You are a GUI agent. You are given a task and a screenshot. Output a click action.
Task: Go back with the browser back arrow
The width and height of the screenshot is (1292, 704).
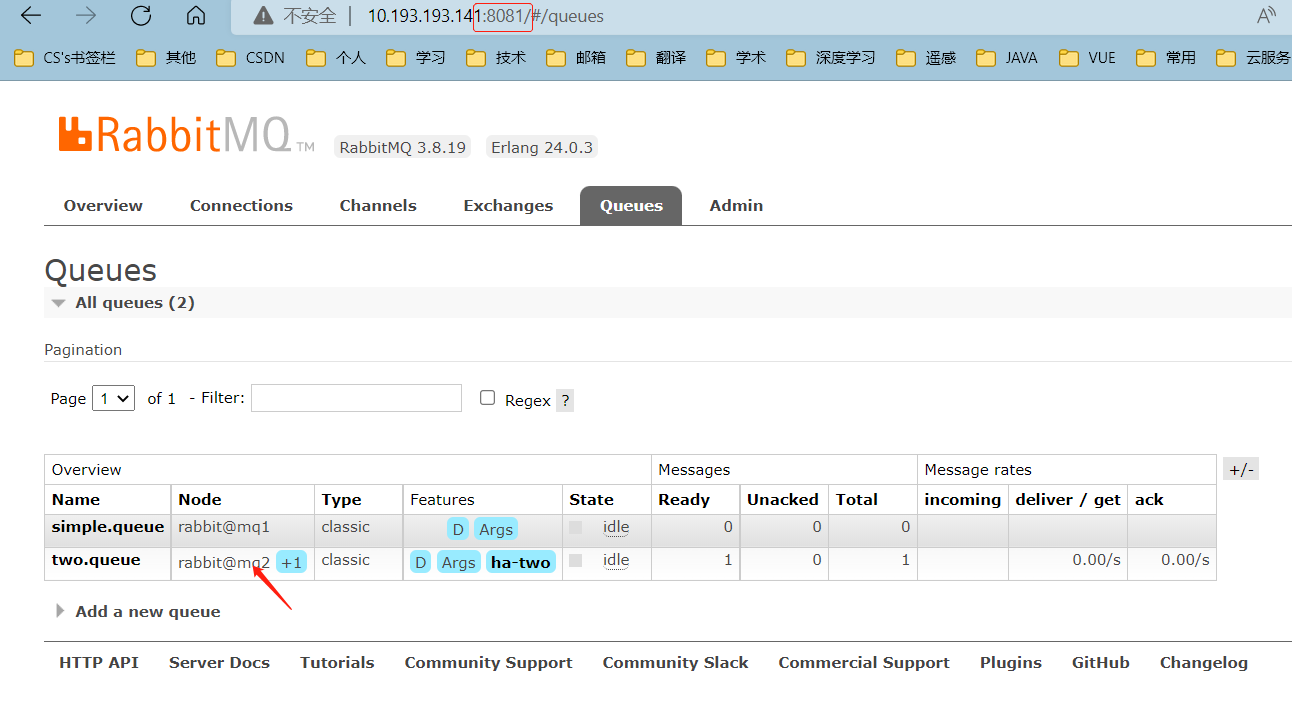click(31, 16)
